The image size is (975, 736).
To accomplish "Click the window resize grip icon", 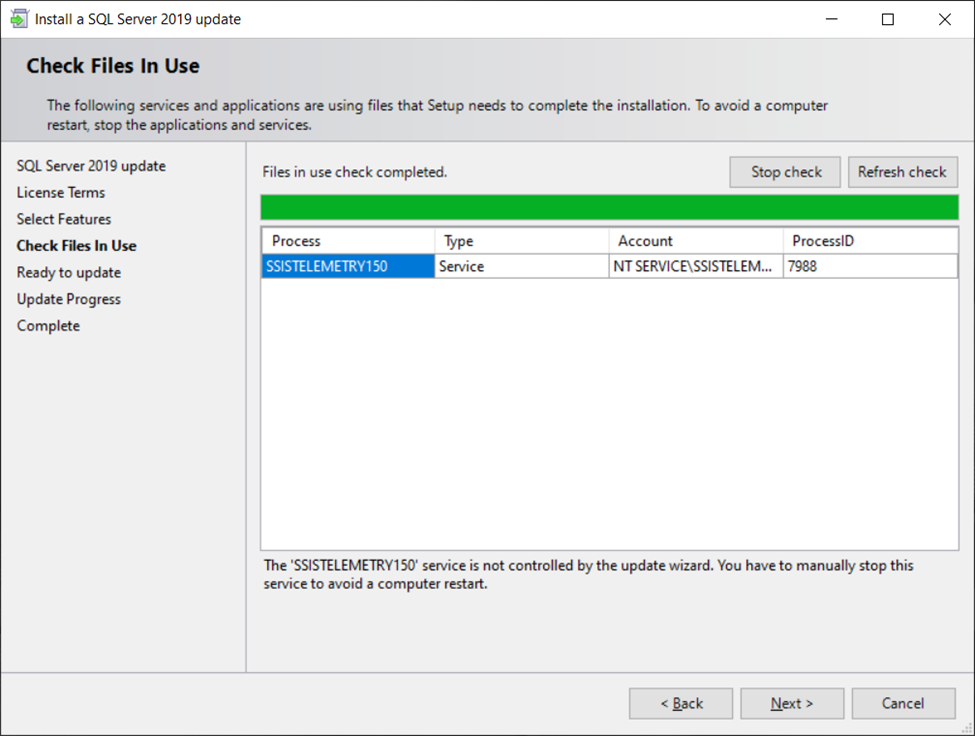I will (968, 729).
